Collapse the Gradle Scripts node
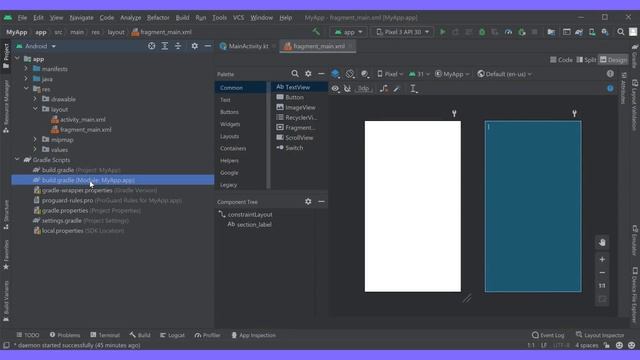Image resolution: width=640 pixels, height=360 pixels. 17,160
